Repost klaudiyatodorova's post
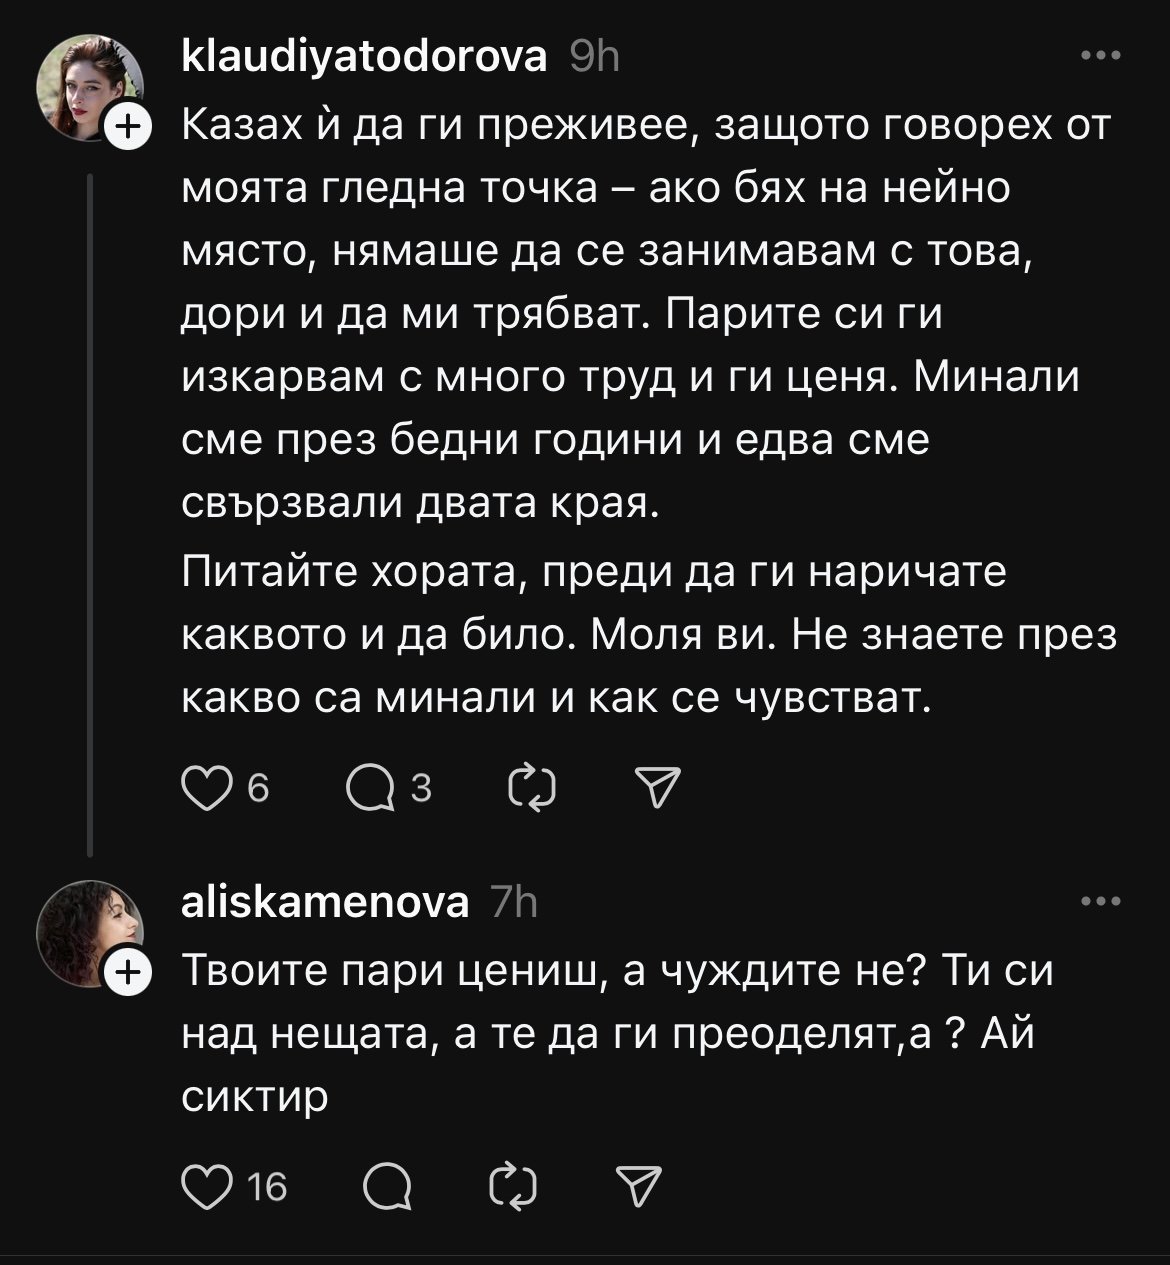 531,790
